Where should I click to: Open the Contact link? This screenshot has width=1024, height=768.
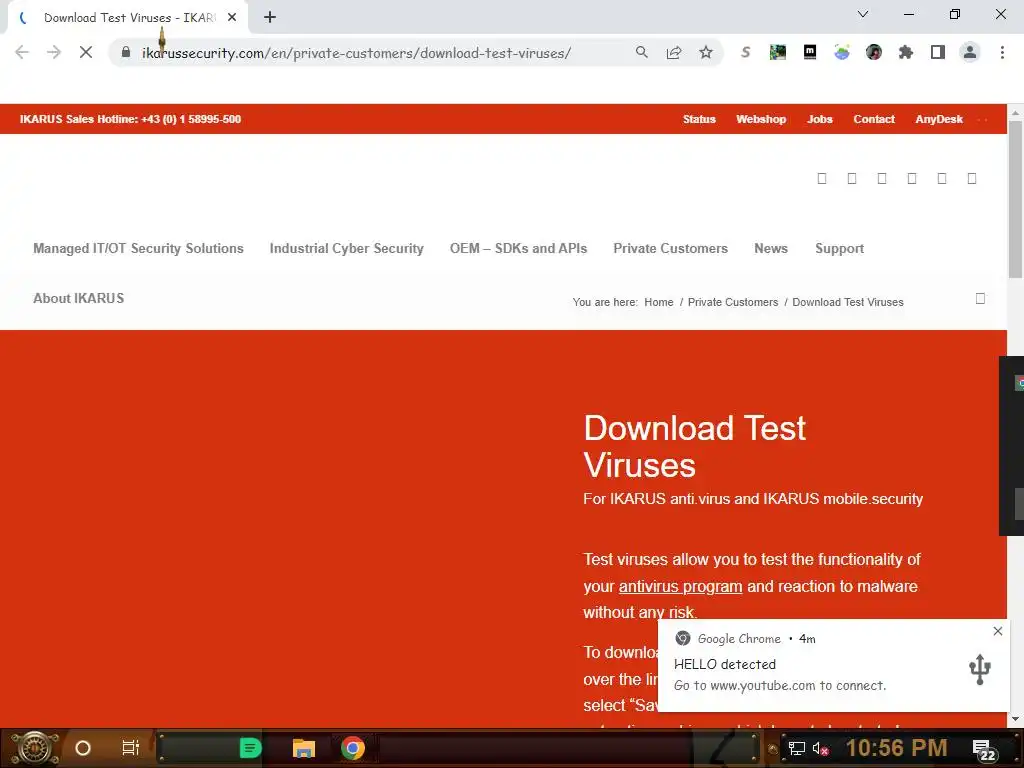(874, 119)
